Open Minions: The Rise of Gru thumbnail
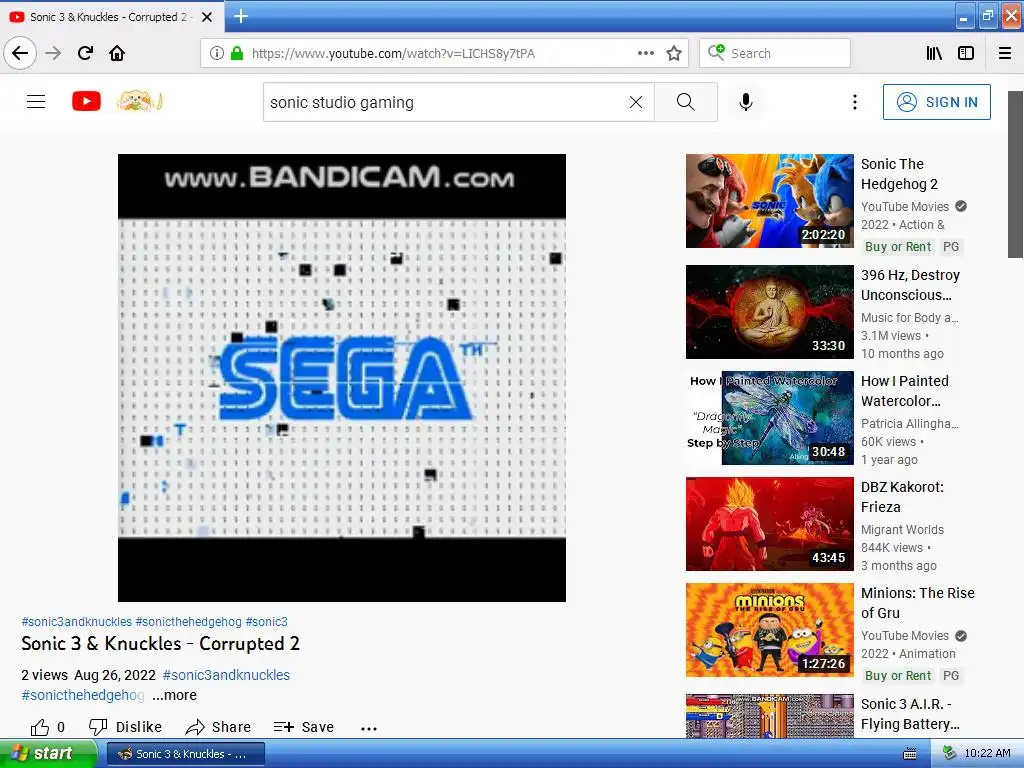This screenshot has height=768, width=1024. [x=769, y=630]
